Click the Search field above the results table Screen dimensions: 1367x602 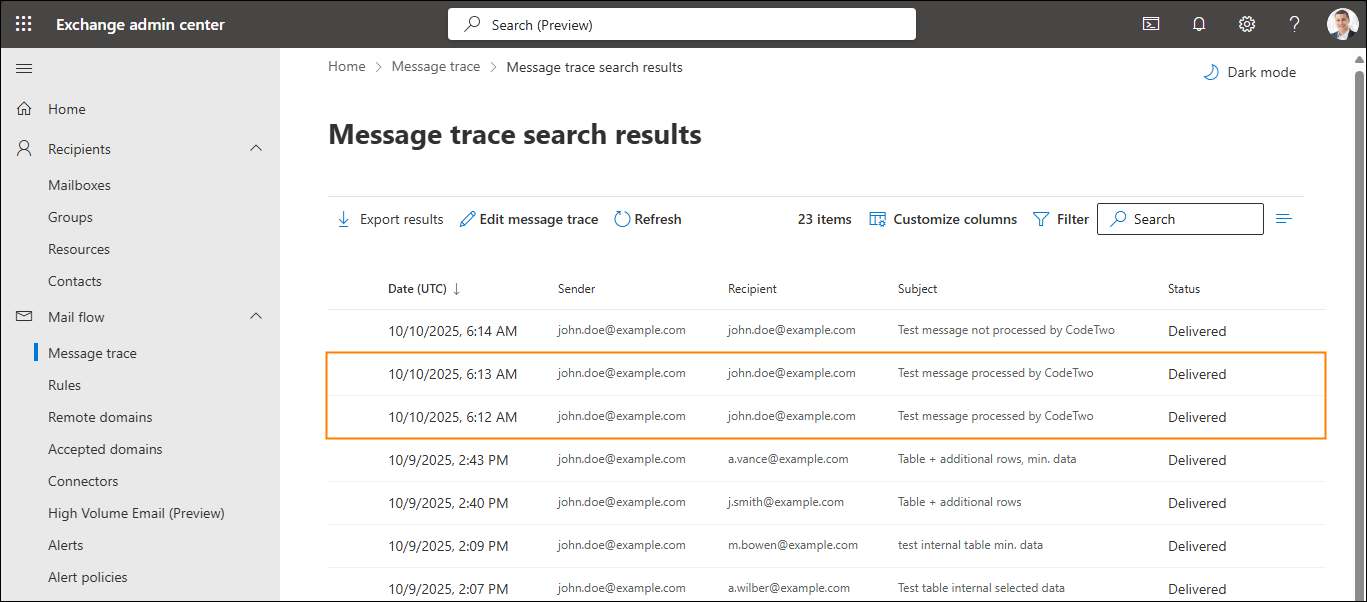pyautogui.click(x=1180, y=218)
